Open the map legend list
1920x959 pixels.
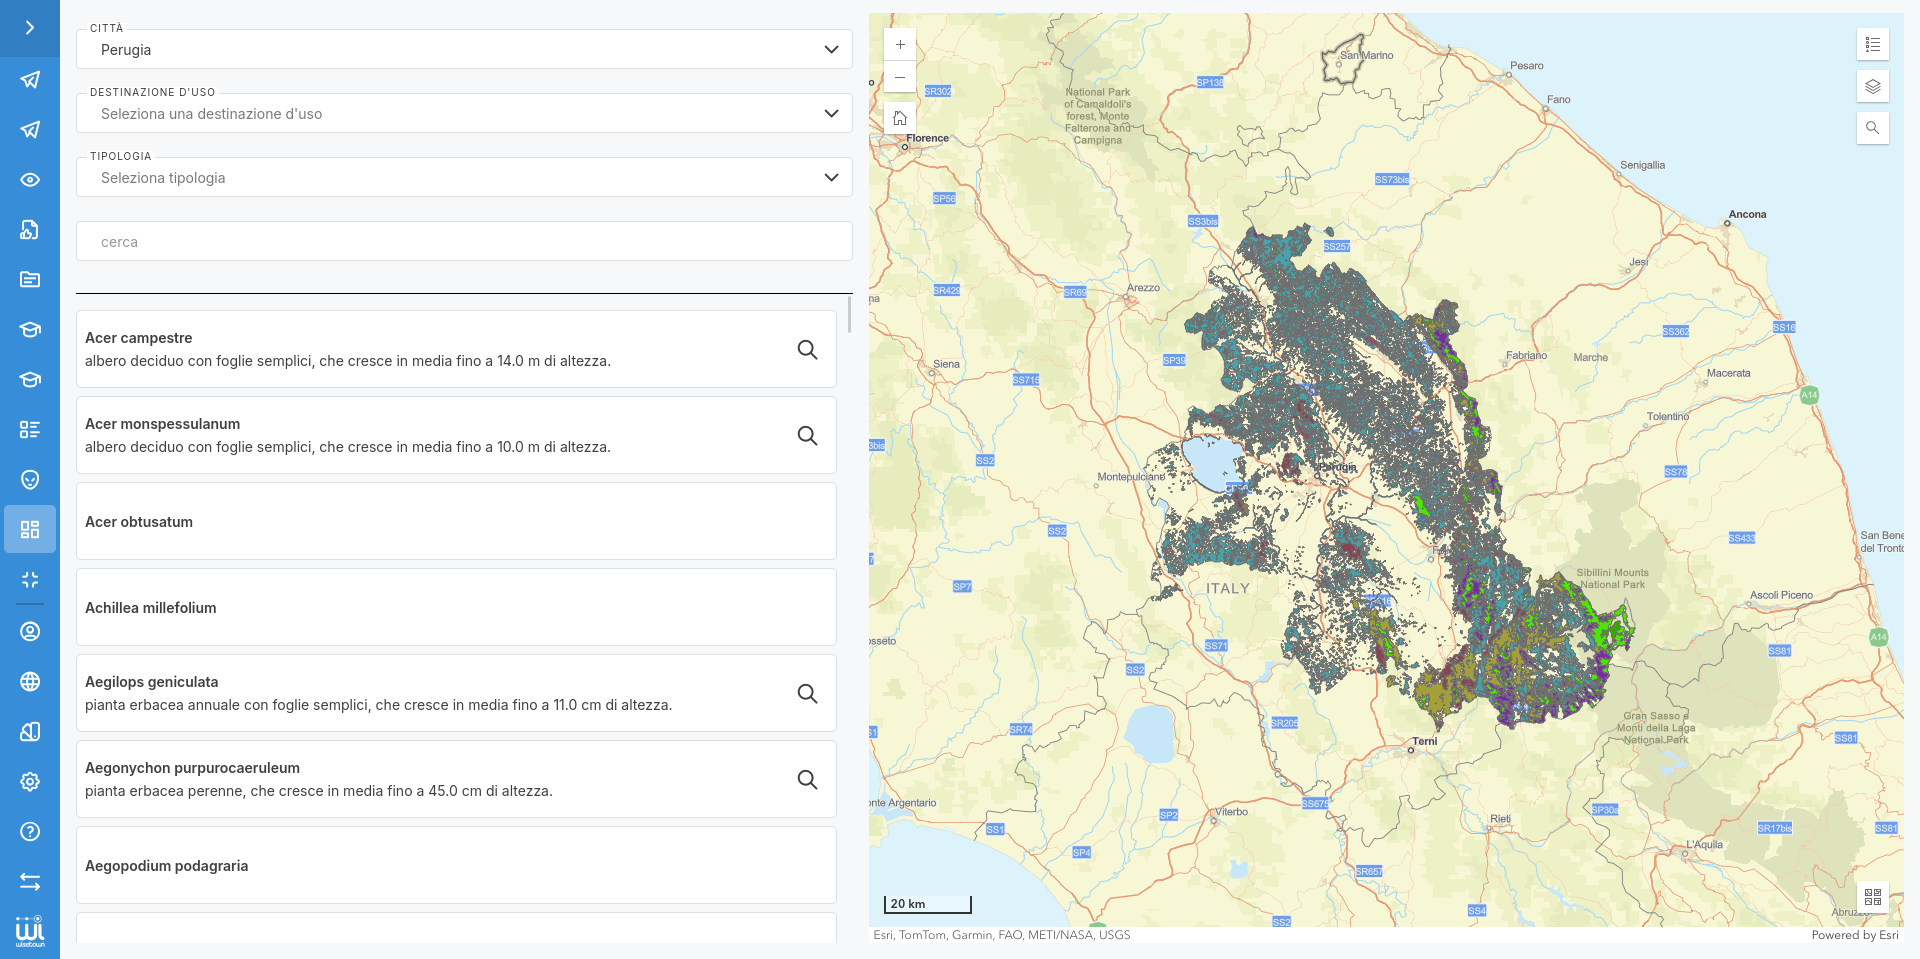pos(1873,45)
